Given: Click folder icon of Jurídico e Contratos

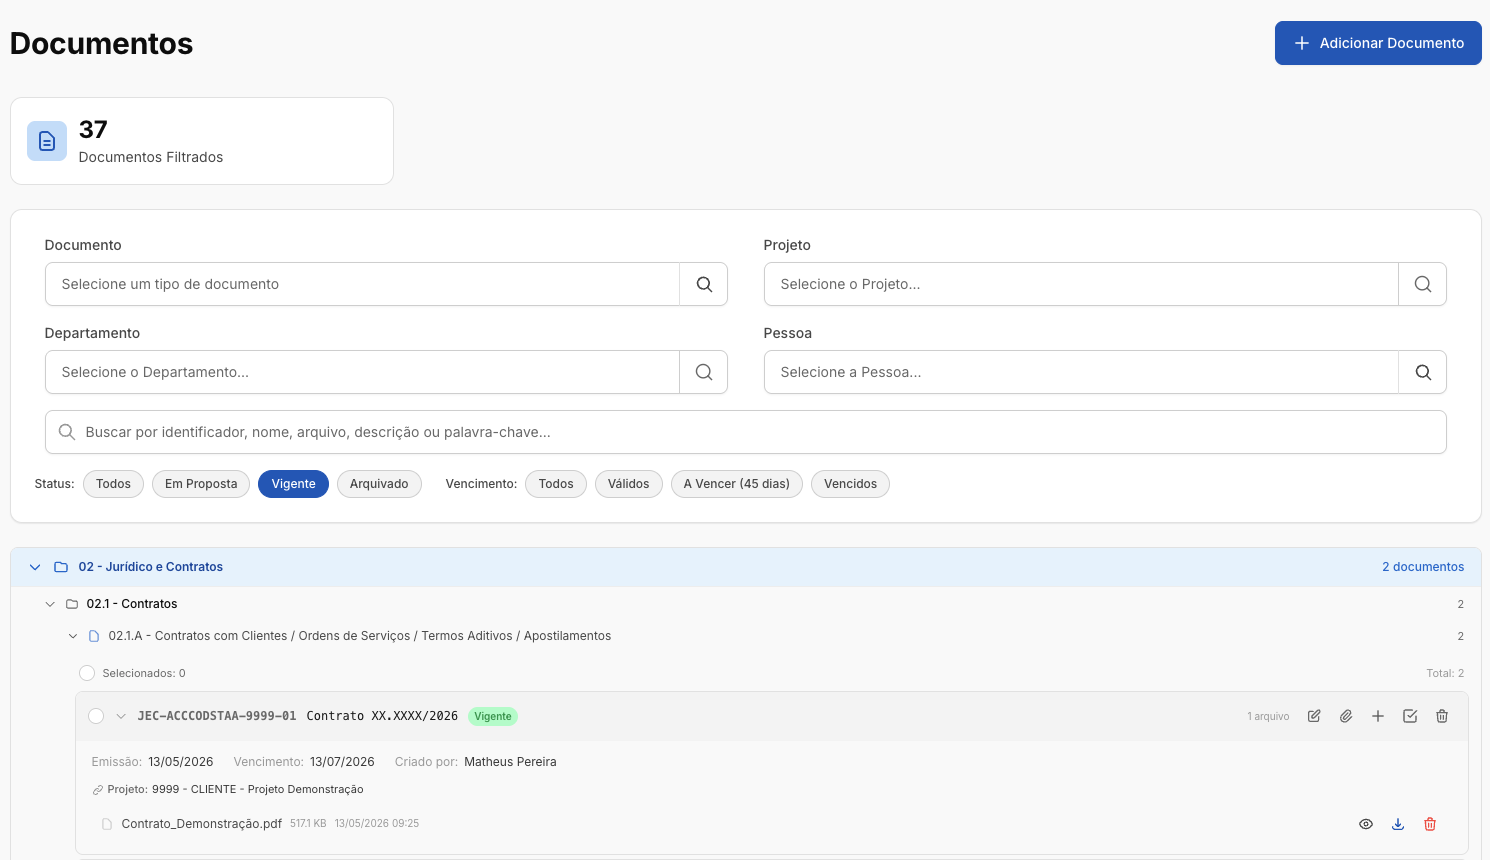Looking at the screenshot, I should tap(61, 567).
